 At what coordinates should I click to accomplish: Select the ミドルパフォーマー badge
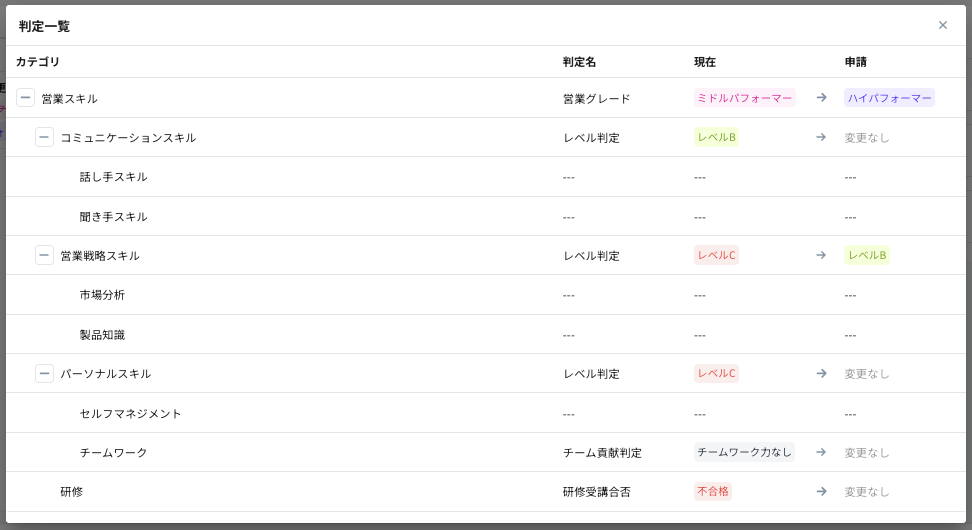point(744,98)
